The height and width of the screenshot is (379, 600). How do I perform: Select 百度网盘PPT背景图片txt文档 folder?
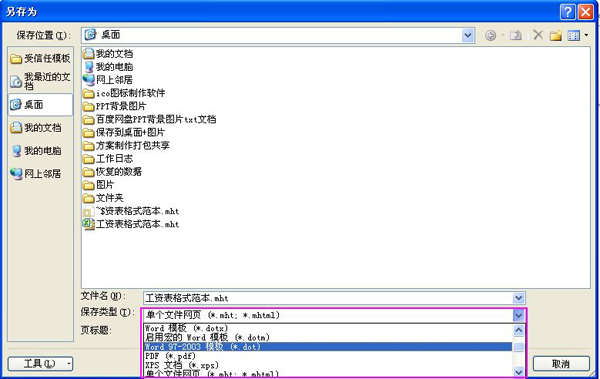pos(150,119)
